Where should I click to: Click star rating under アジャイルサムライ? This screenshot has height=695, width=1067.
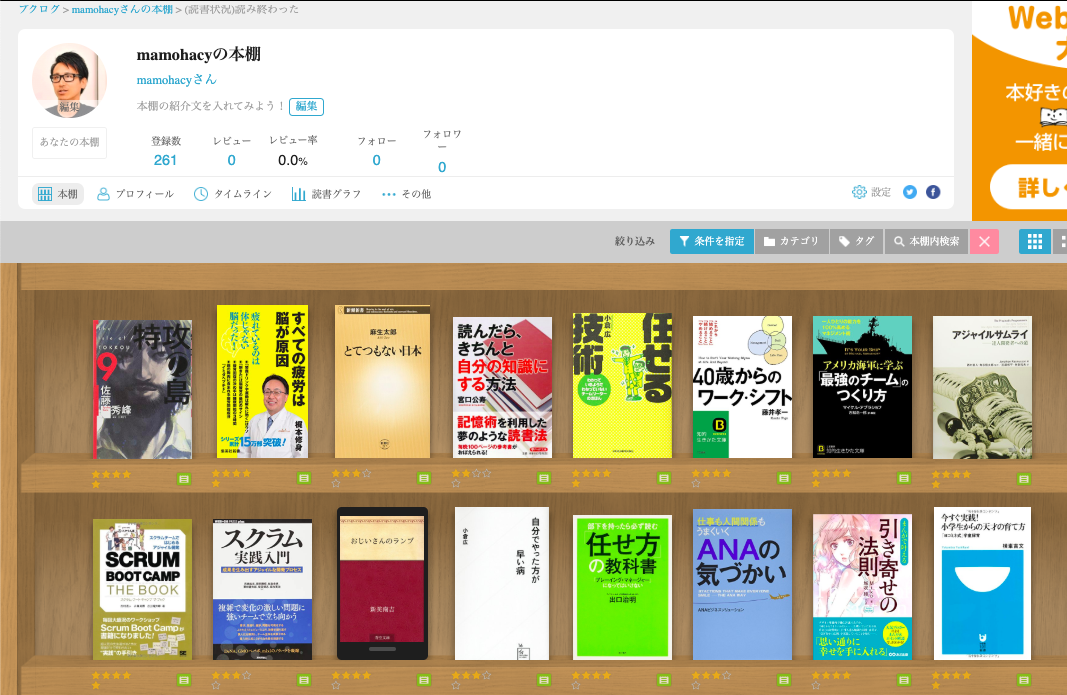(951, 479)
